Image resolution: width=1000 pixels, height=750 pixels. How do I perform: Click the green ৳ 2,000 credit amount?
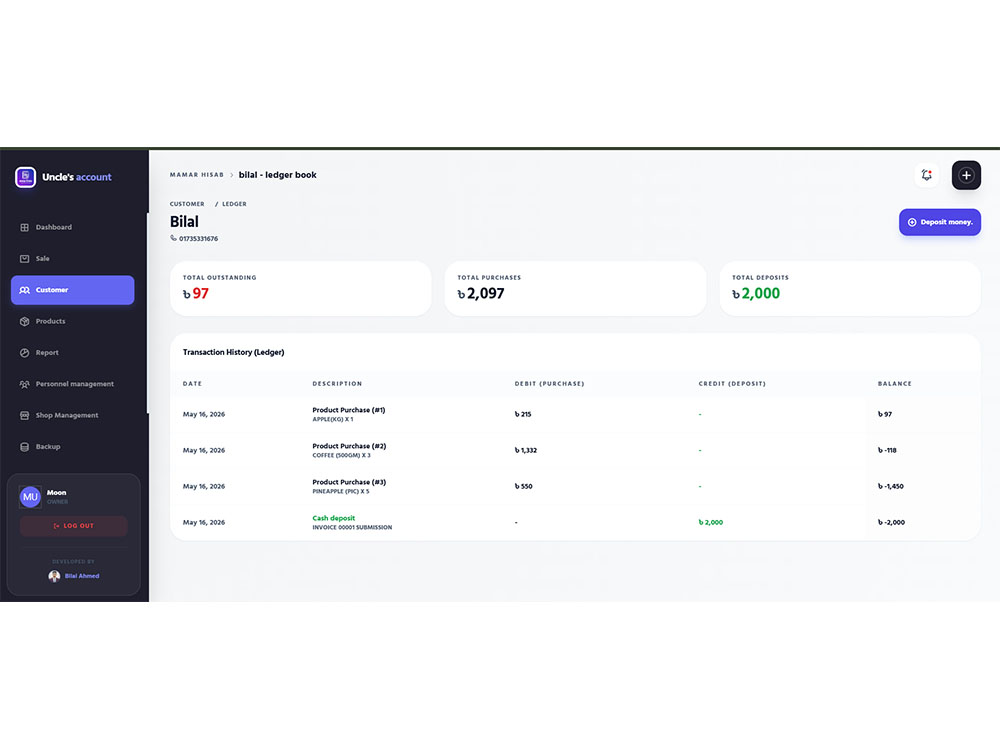[710, 522]
